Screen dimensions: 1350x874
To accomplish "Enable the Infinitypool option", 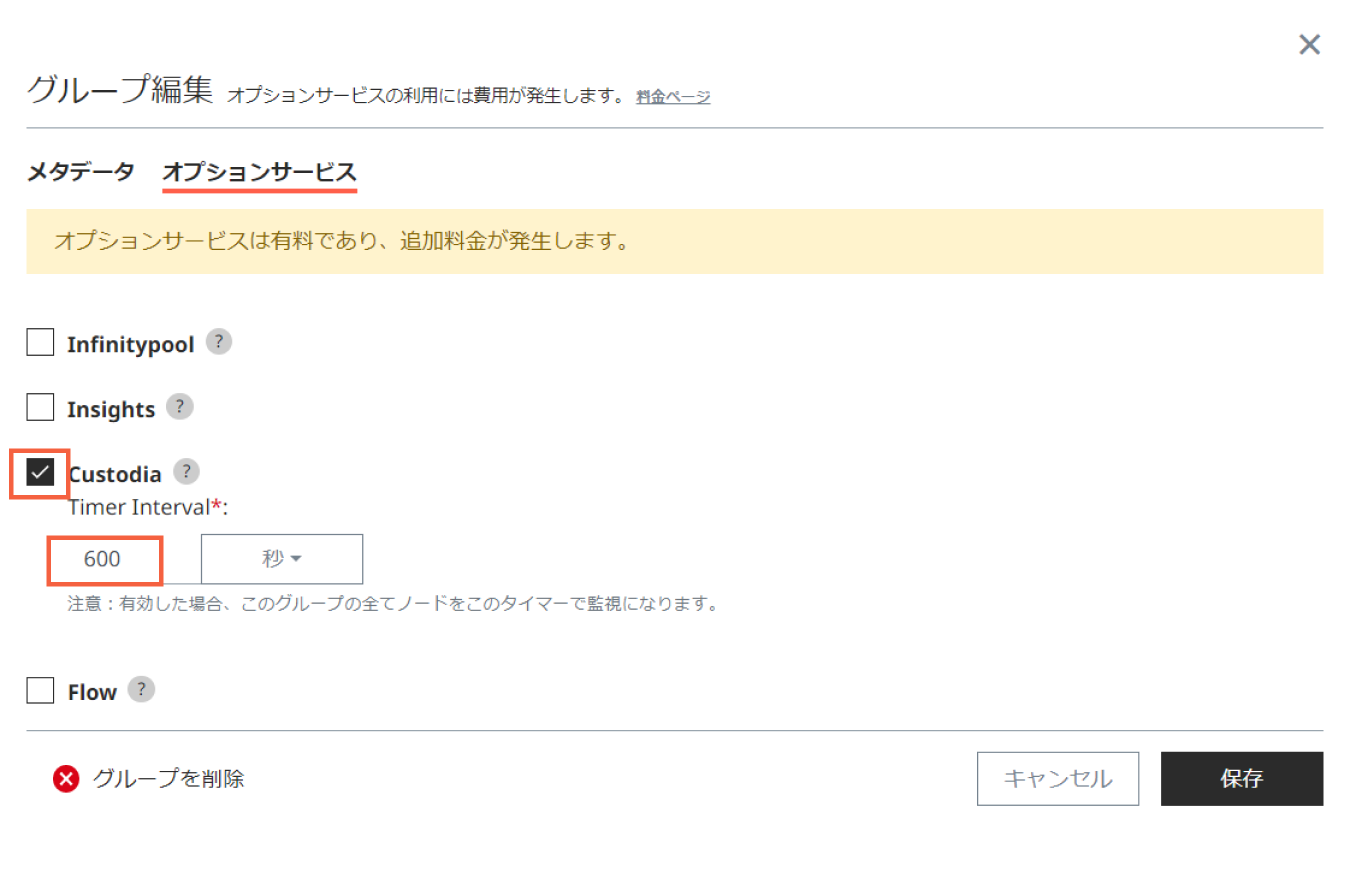I will 40,342.
